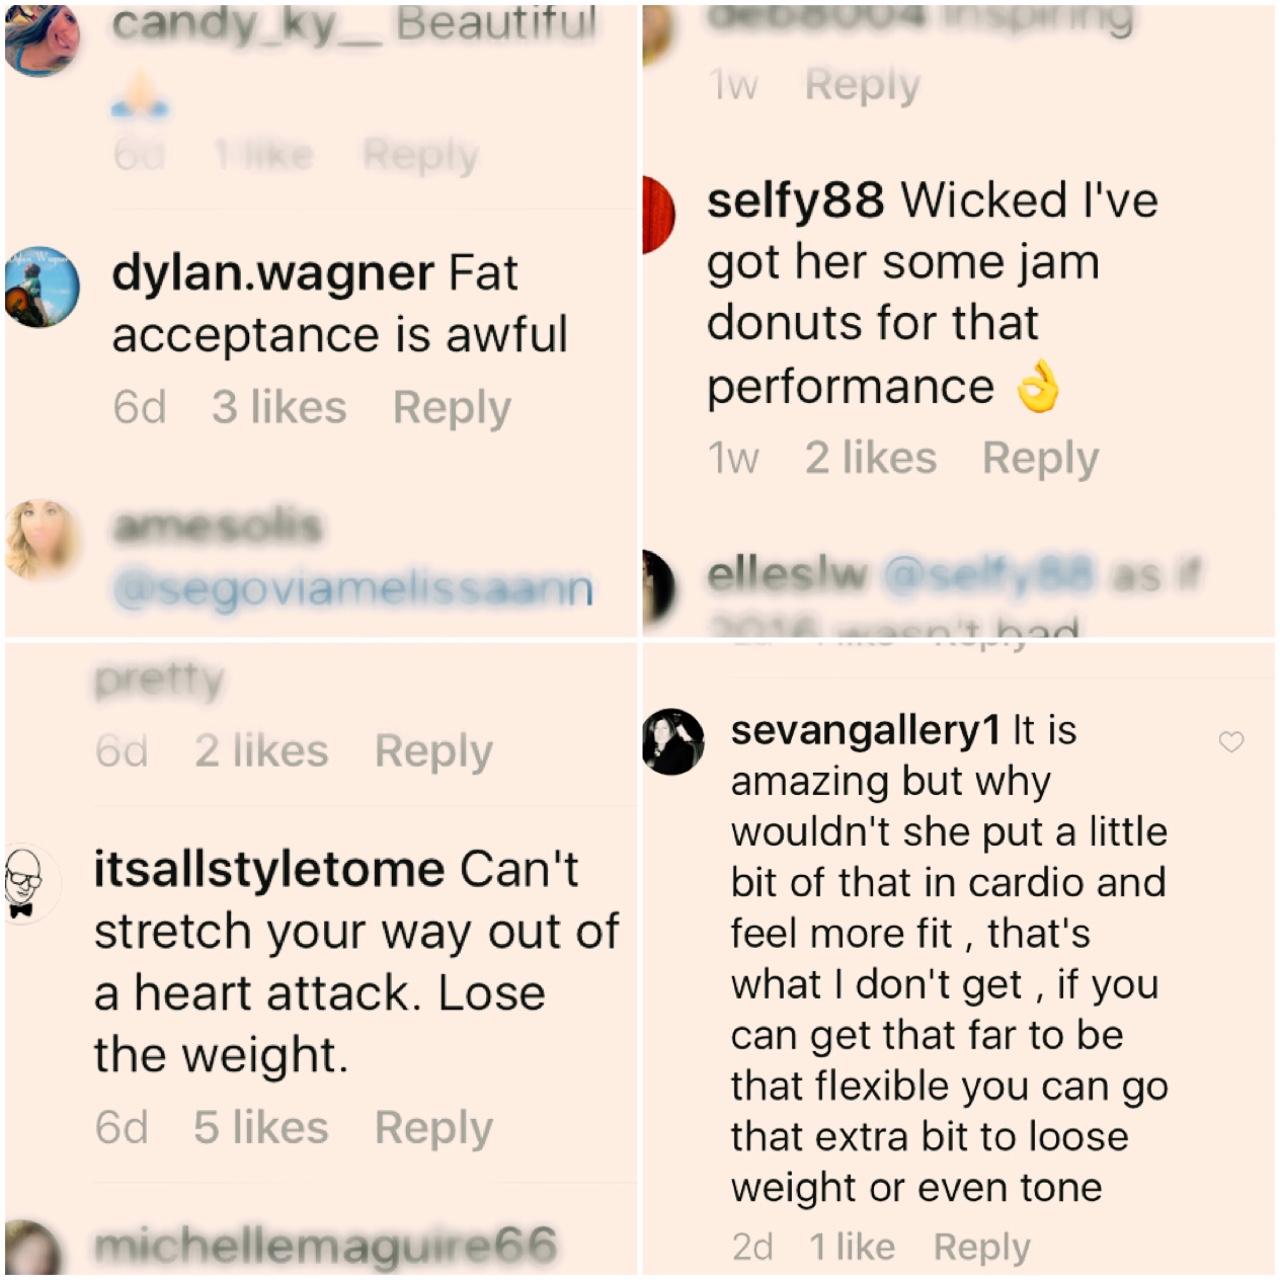Open sevangallery1's profile avatar
The image size is (1280, 1280).
pos(674,742)
